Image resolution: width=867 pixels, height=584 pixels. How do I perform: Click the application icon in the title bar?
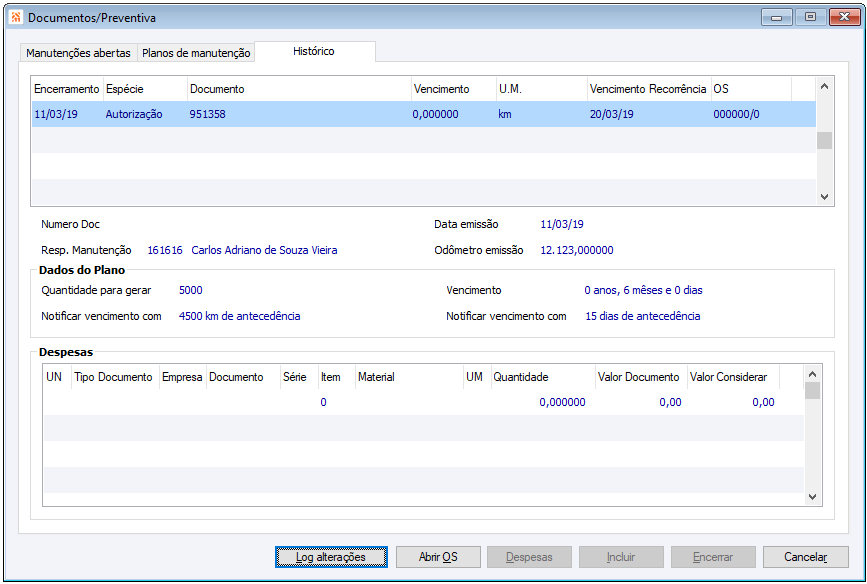[15, 17]
